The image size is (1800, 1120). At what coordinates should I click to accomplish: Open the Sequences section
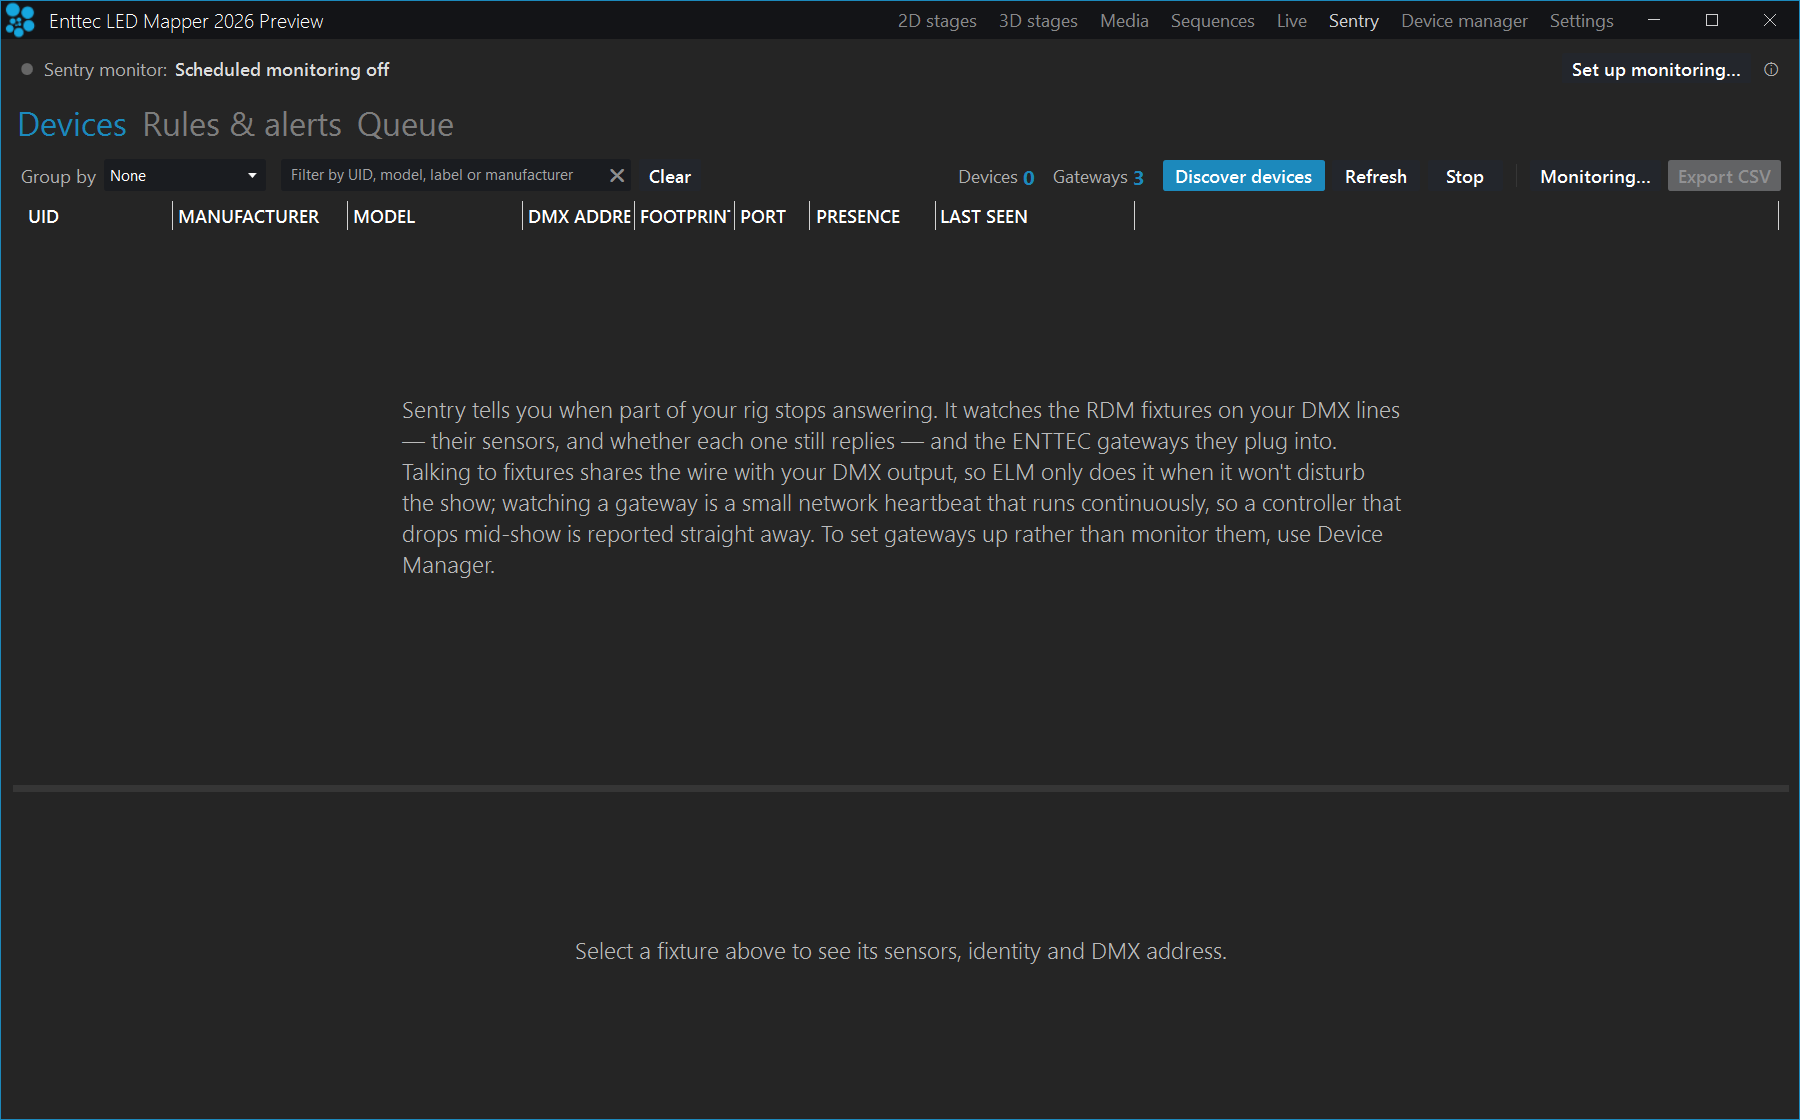1212,21
